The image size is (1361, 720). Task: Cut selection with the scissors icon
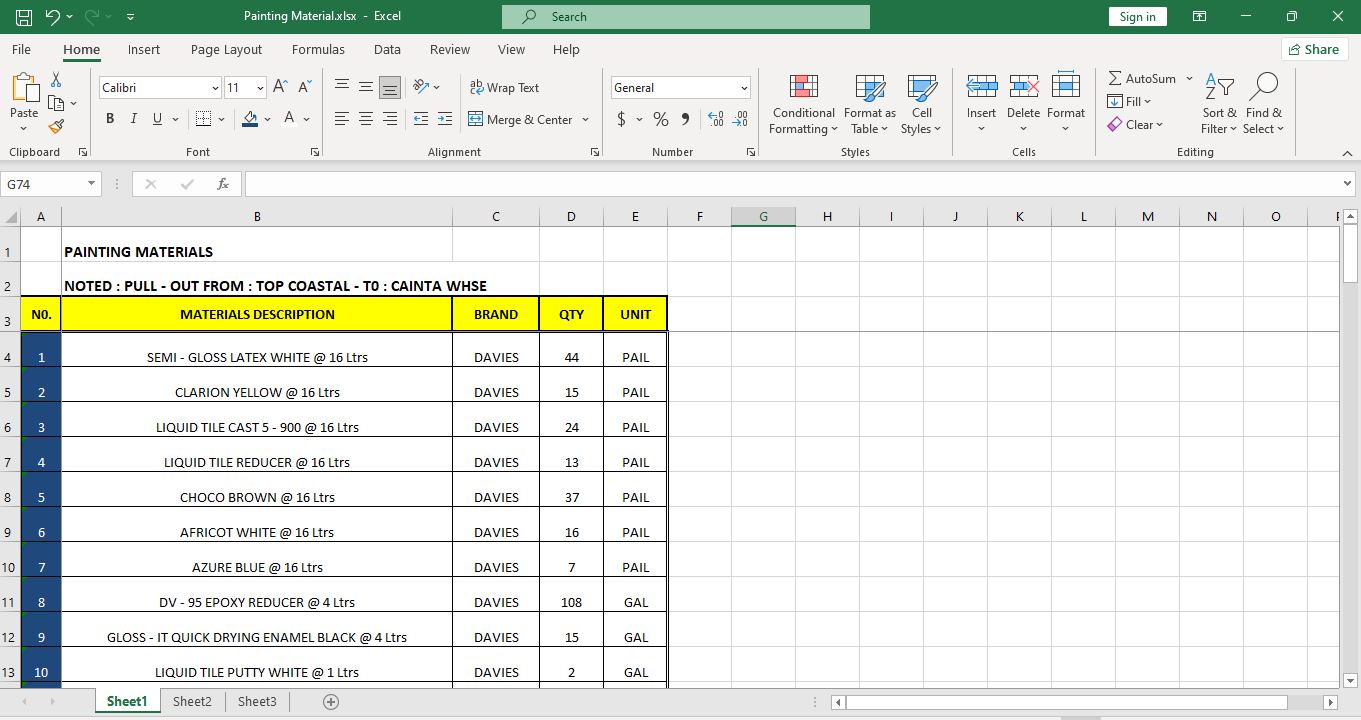(x=56, y=80)
